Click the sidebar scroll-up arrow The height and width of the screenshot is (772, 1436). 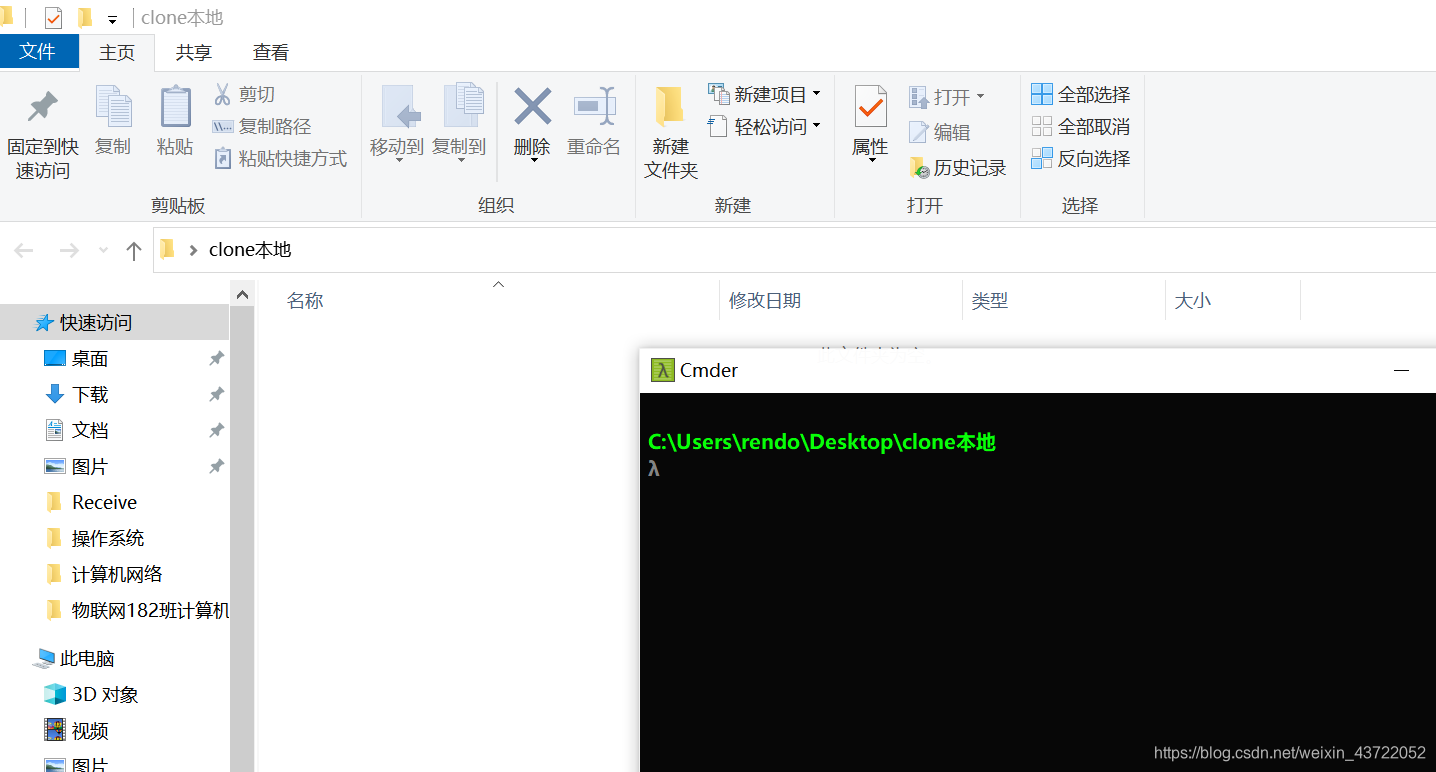point(242,294)
